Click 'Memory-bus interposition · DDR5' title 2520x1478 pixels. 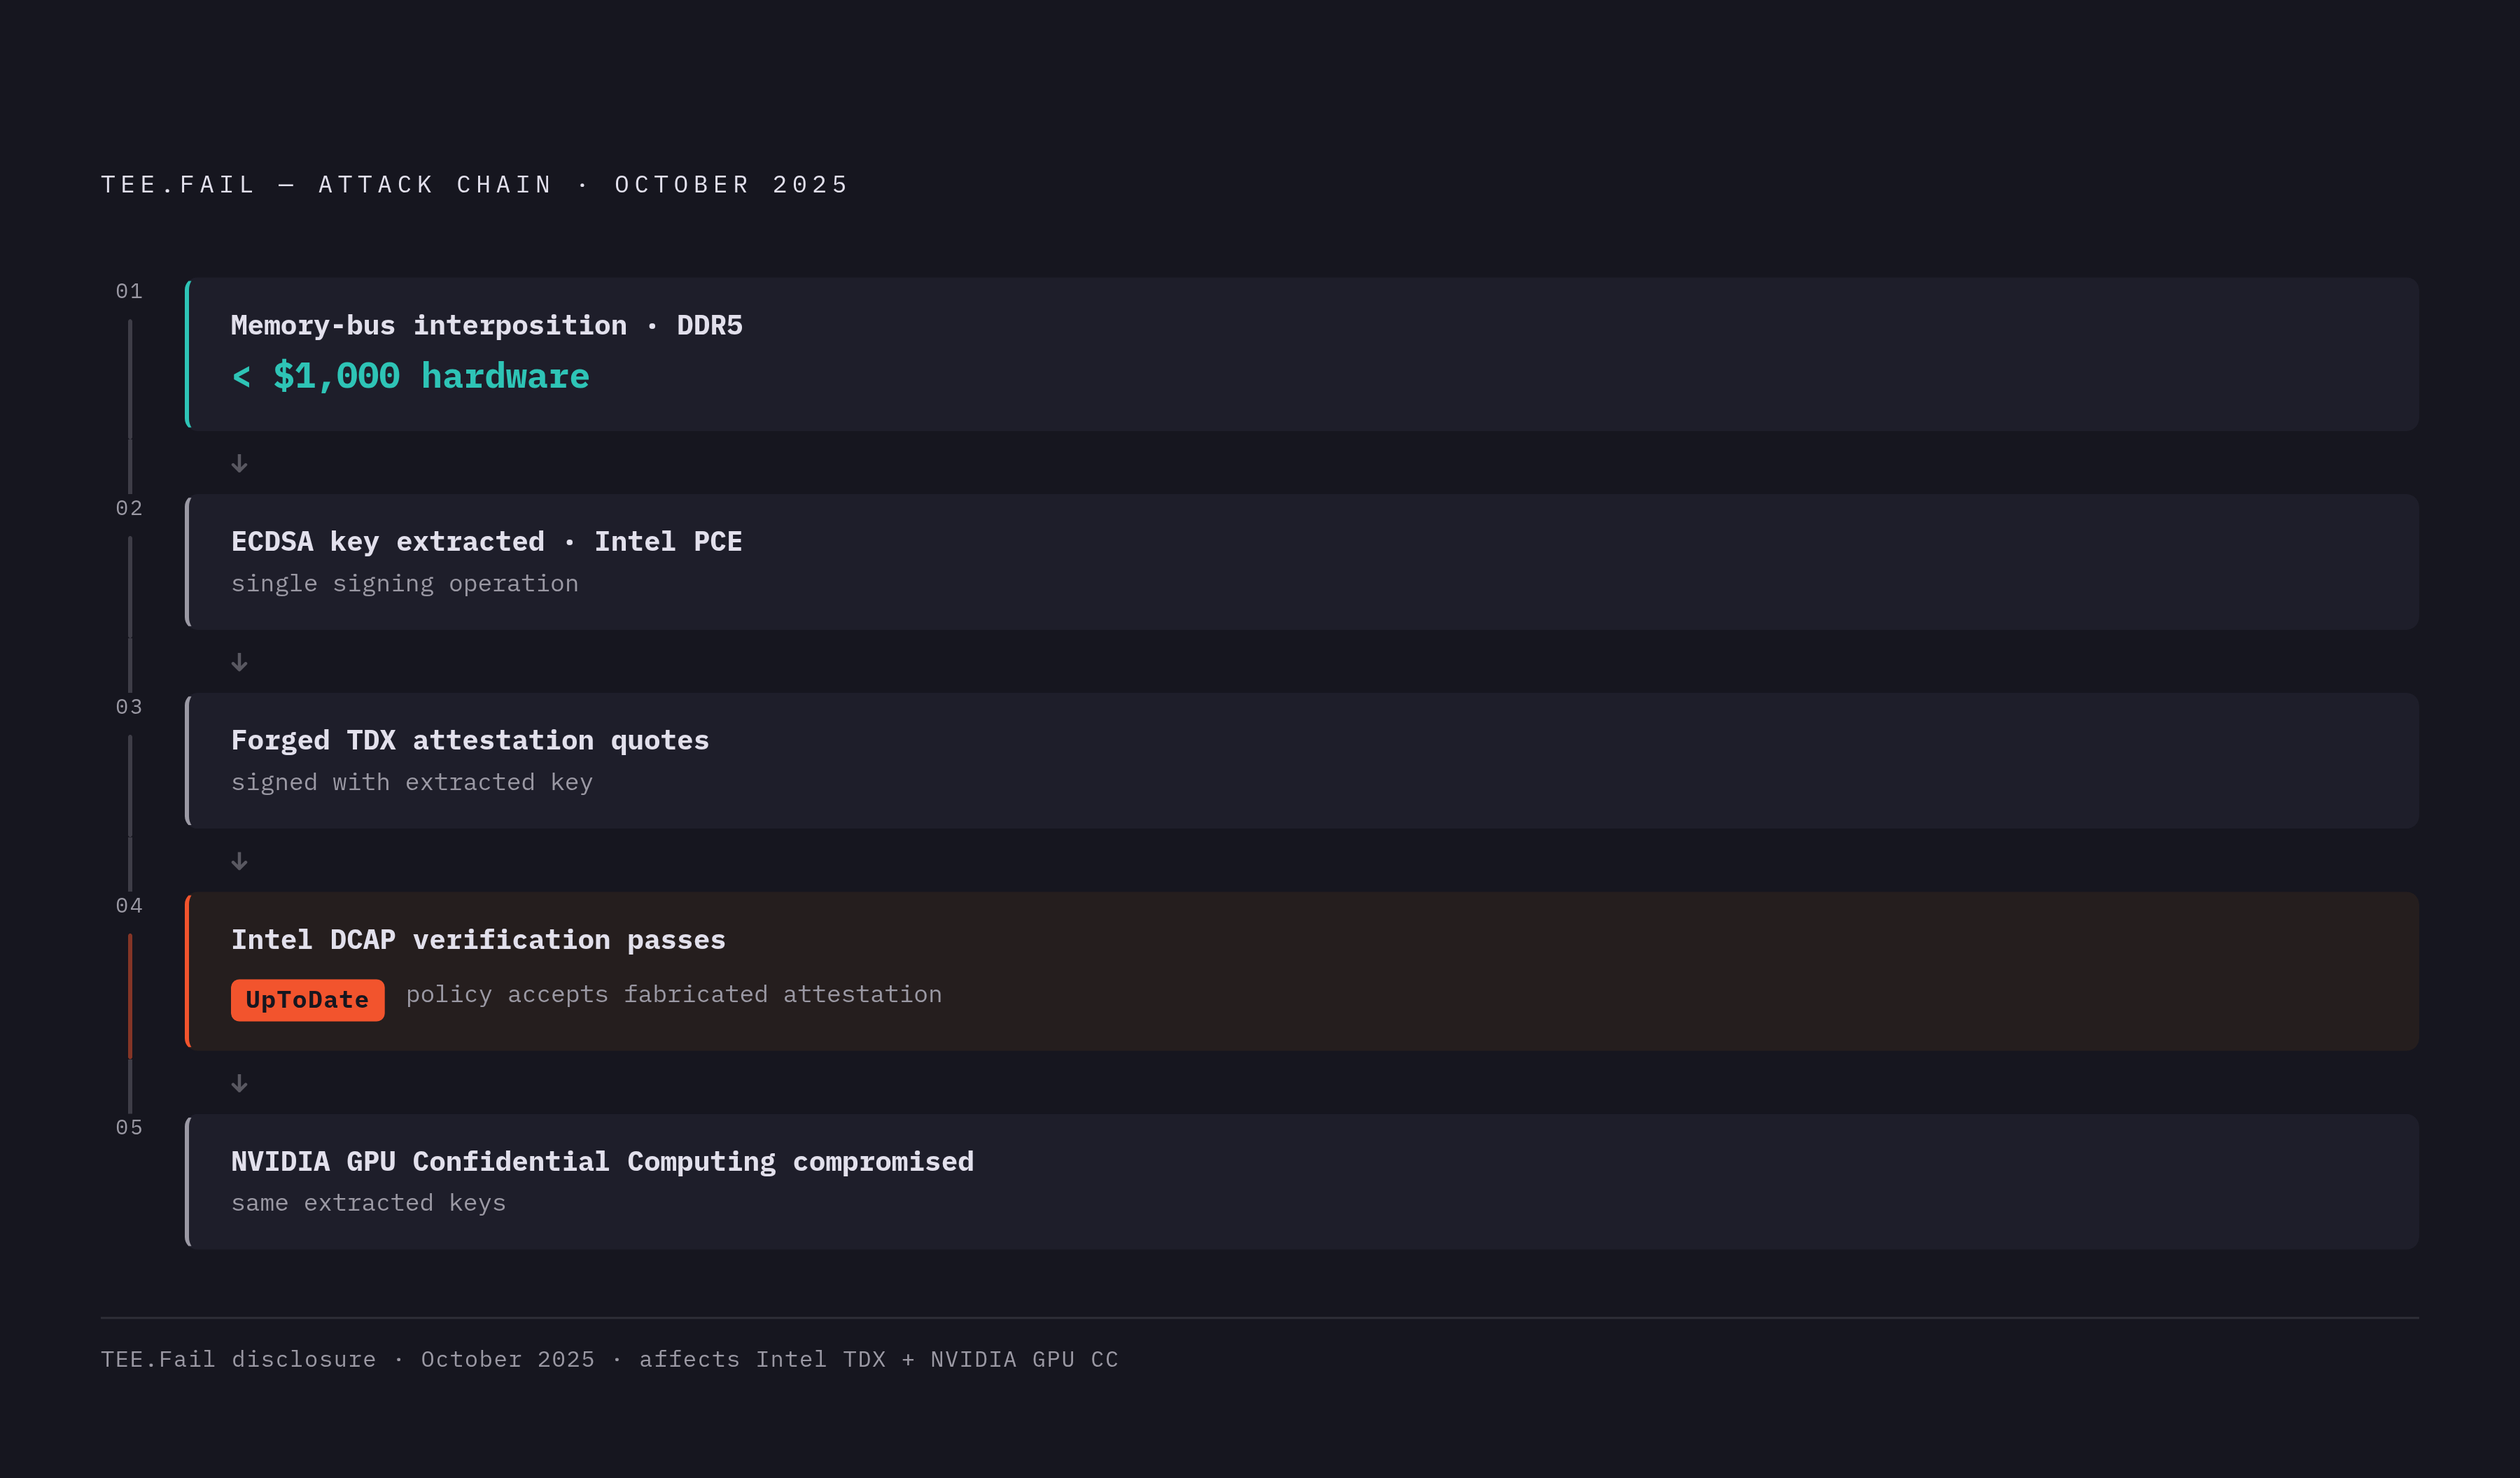pyautogui.click(x=487, y=326)
